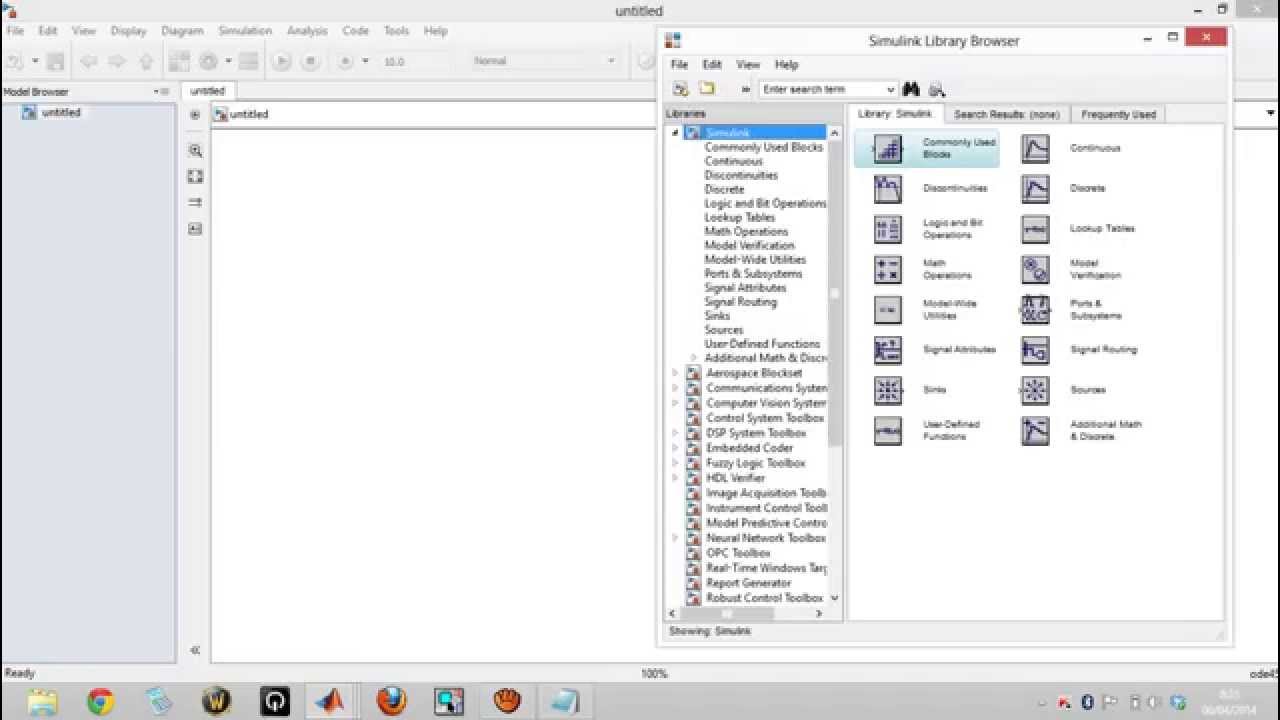Open the User-Defined Functions library icon
The image size is (1280, 720).
888,431
